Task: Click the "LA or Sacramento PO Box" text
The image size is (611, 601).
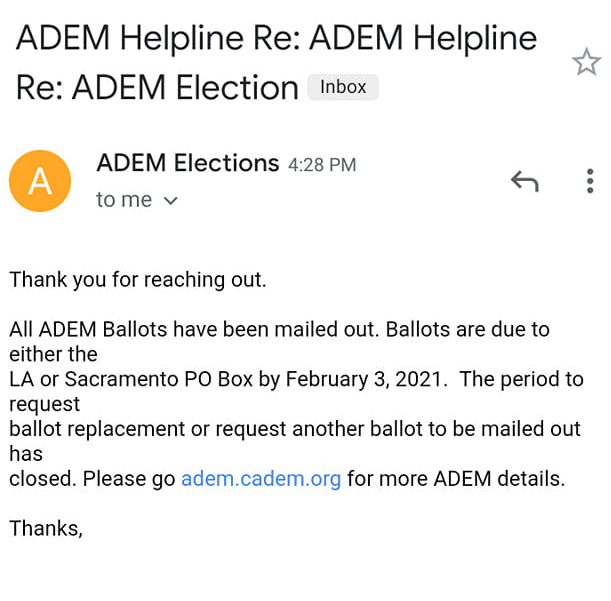Action: (x=131, y=379)
